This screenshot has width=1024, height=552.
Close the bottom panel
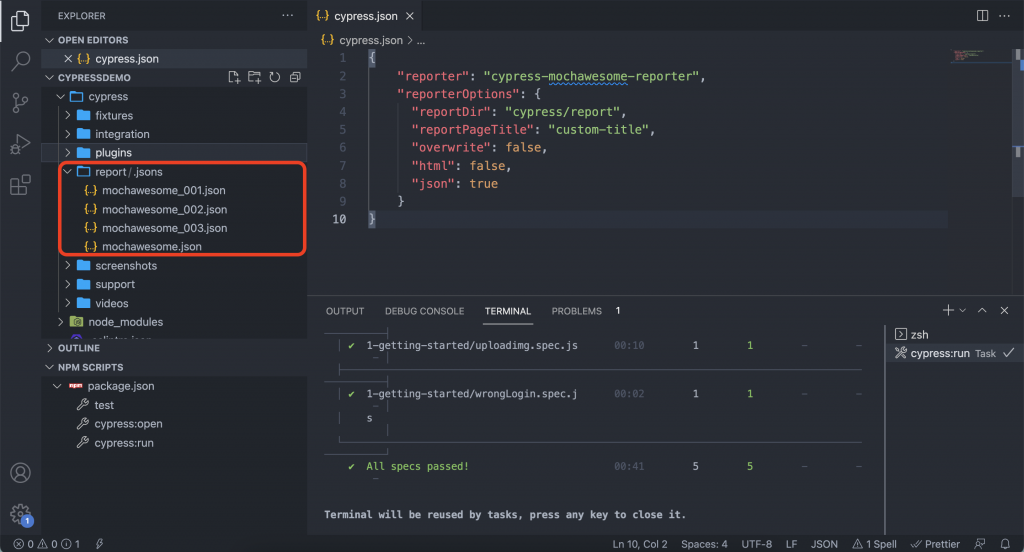(x=1004, y=310)
